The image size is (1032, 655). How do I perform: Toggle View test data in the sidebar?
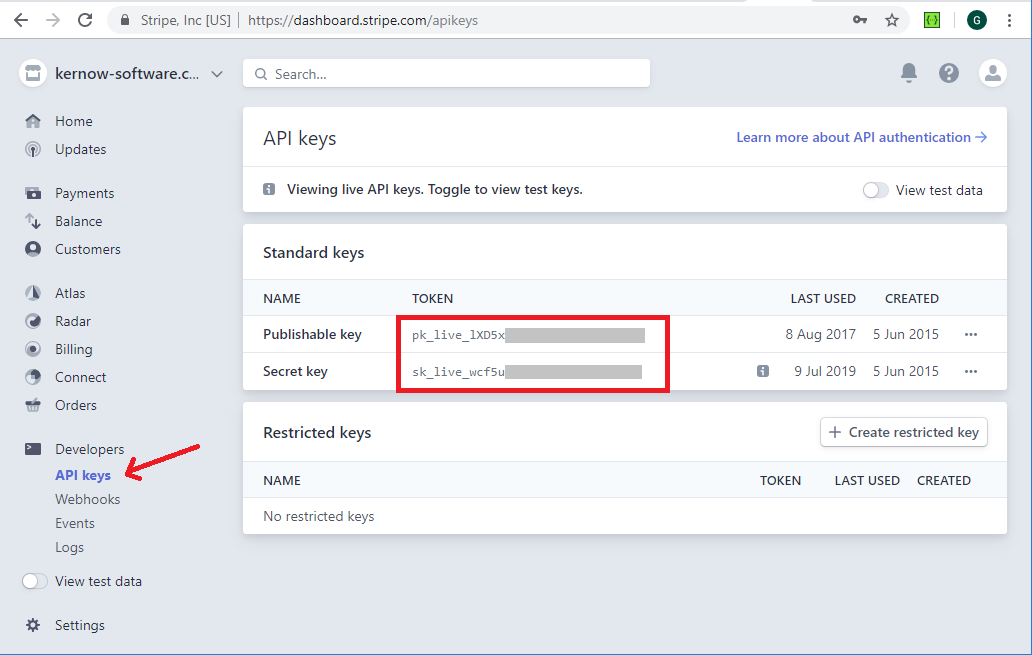pyautogui.click(x=35, y=581)
